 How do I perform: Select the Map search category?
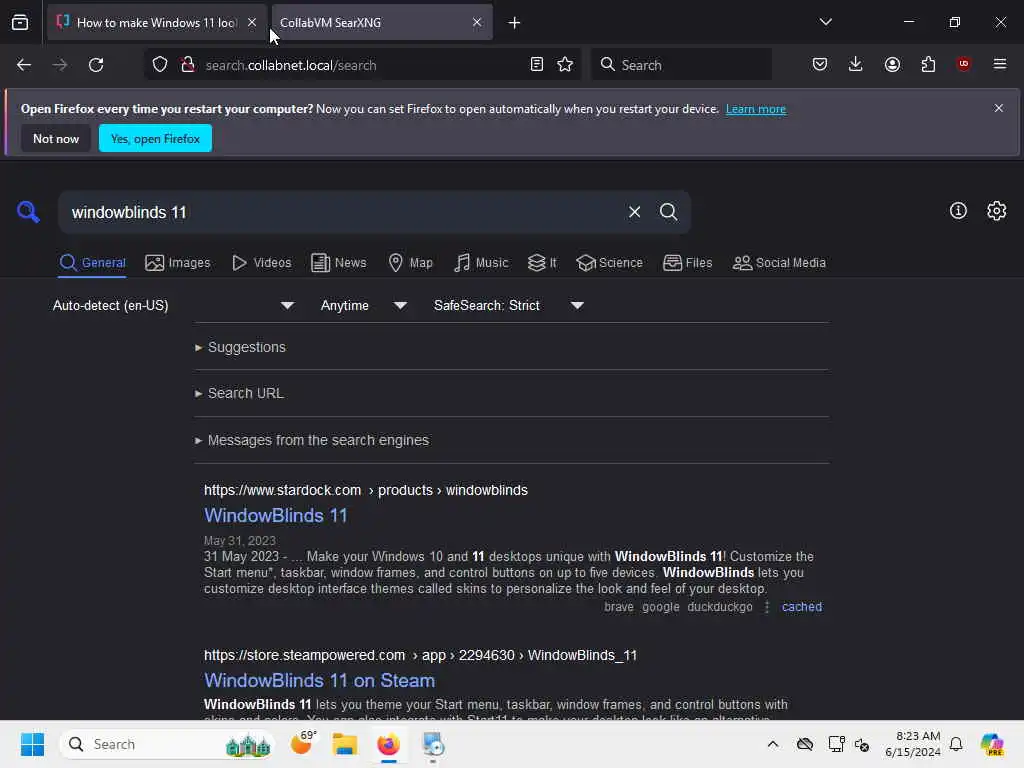tap(410, 263)
